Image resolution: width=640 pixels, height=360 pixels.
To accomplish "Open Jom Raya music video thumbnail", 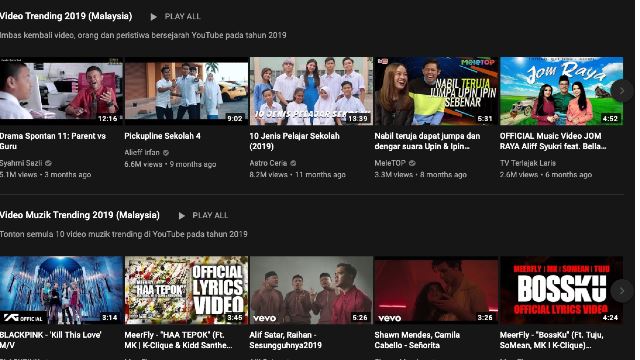I will (x=562, y=91).
